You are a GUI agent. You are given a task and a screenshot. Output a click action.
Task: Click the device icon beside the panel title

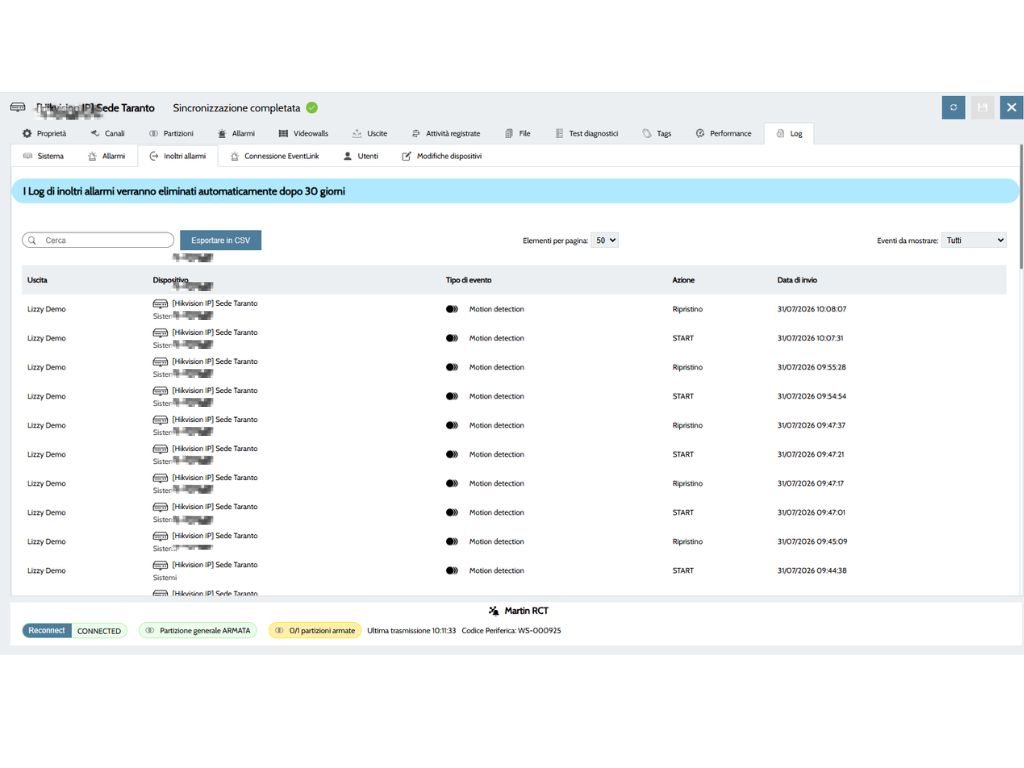pyautogui.click(x=18, y=107)
